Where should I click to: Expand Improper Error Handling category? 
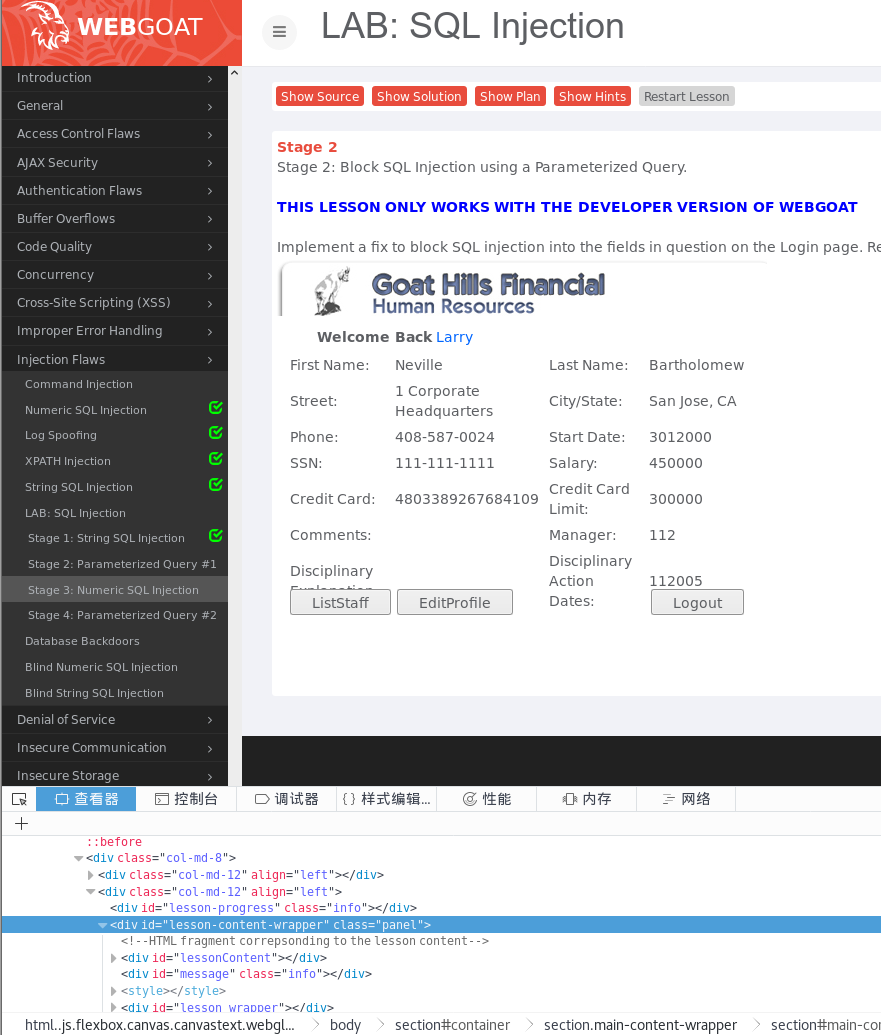click(x=115, y=331)
